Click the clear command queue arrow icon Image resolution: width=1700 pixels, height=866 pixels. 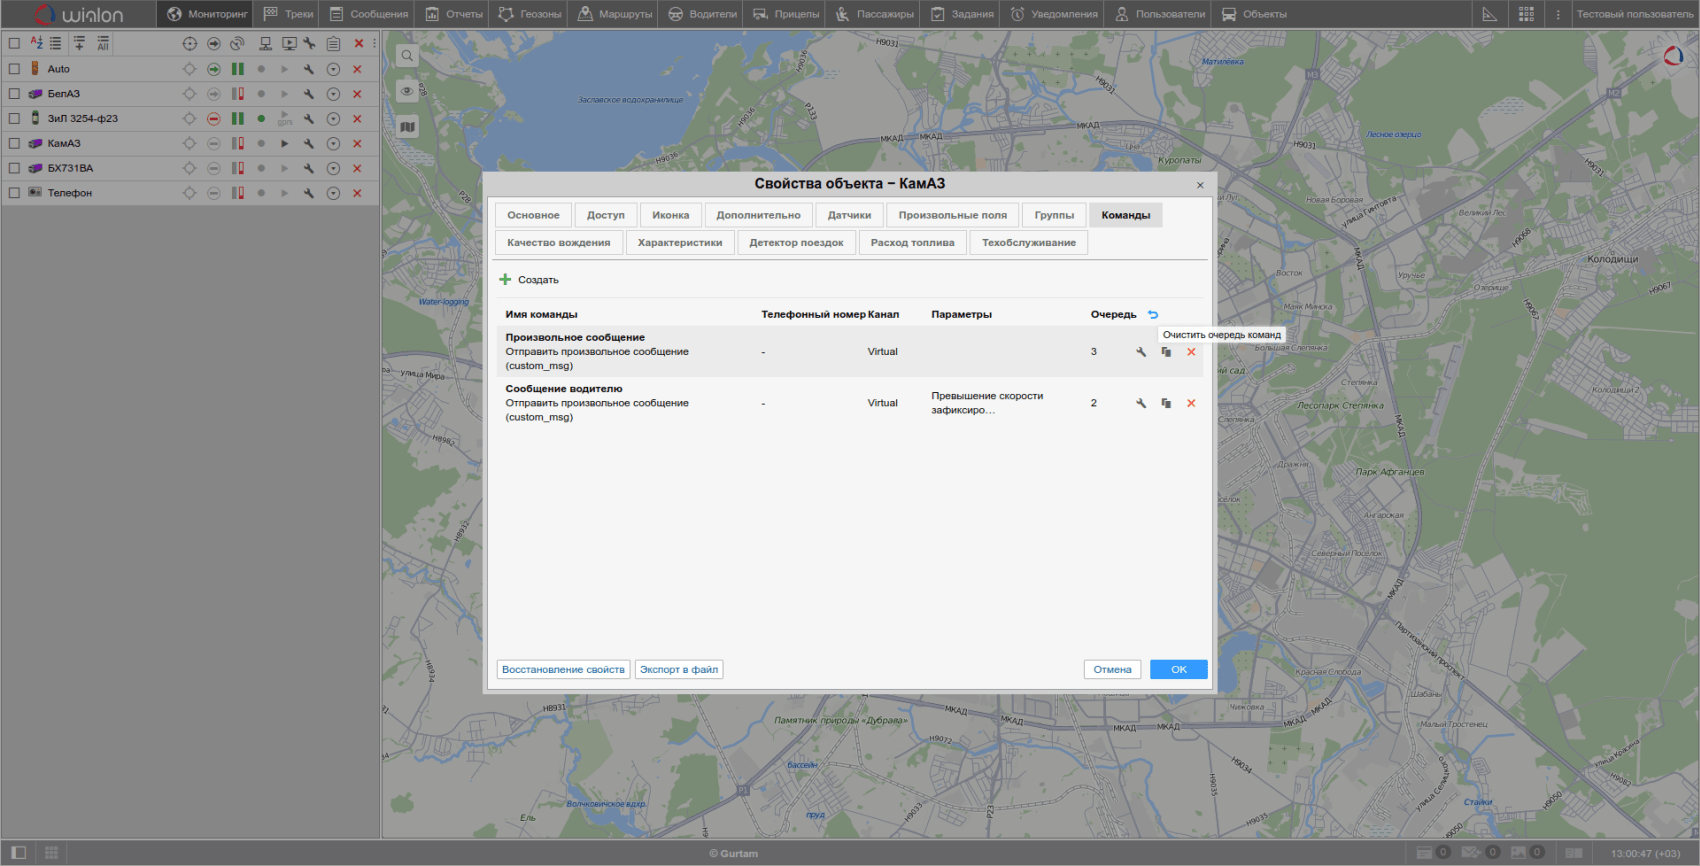click(1153, 314)
